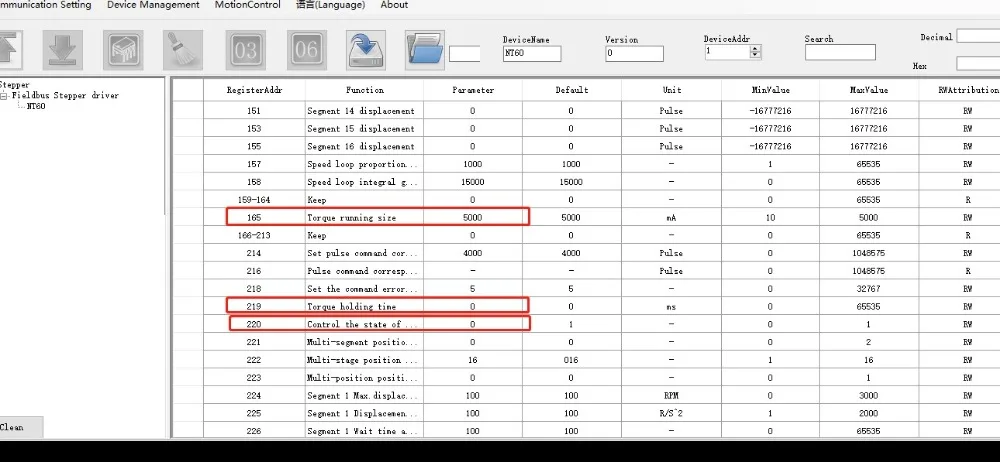Click Parameter 16 for register 222

coord(473,360)
